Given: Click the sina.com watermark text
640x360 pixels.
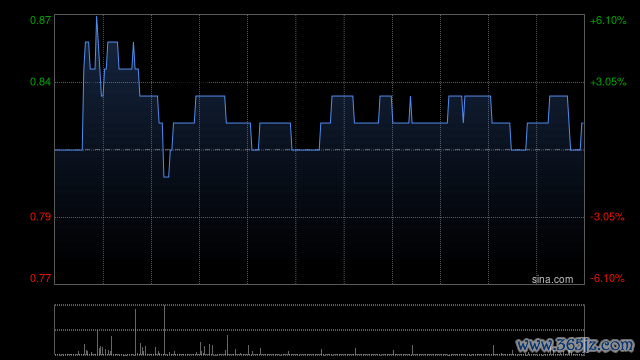Looking at the screenshot, I should point(552,279).
